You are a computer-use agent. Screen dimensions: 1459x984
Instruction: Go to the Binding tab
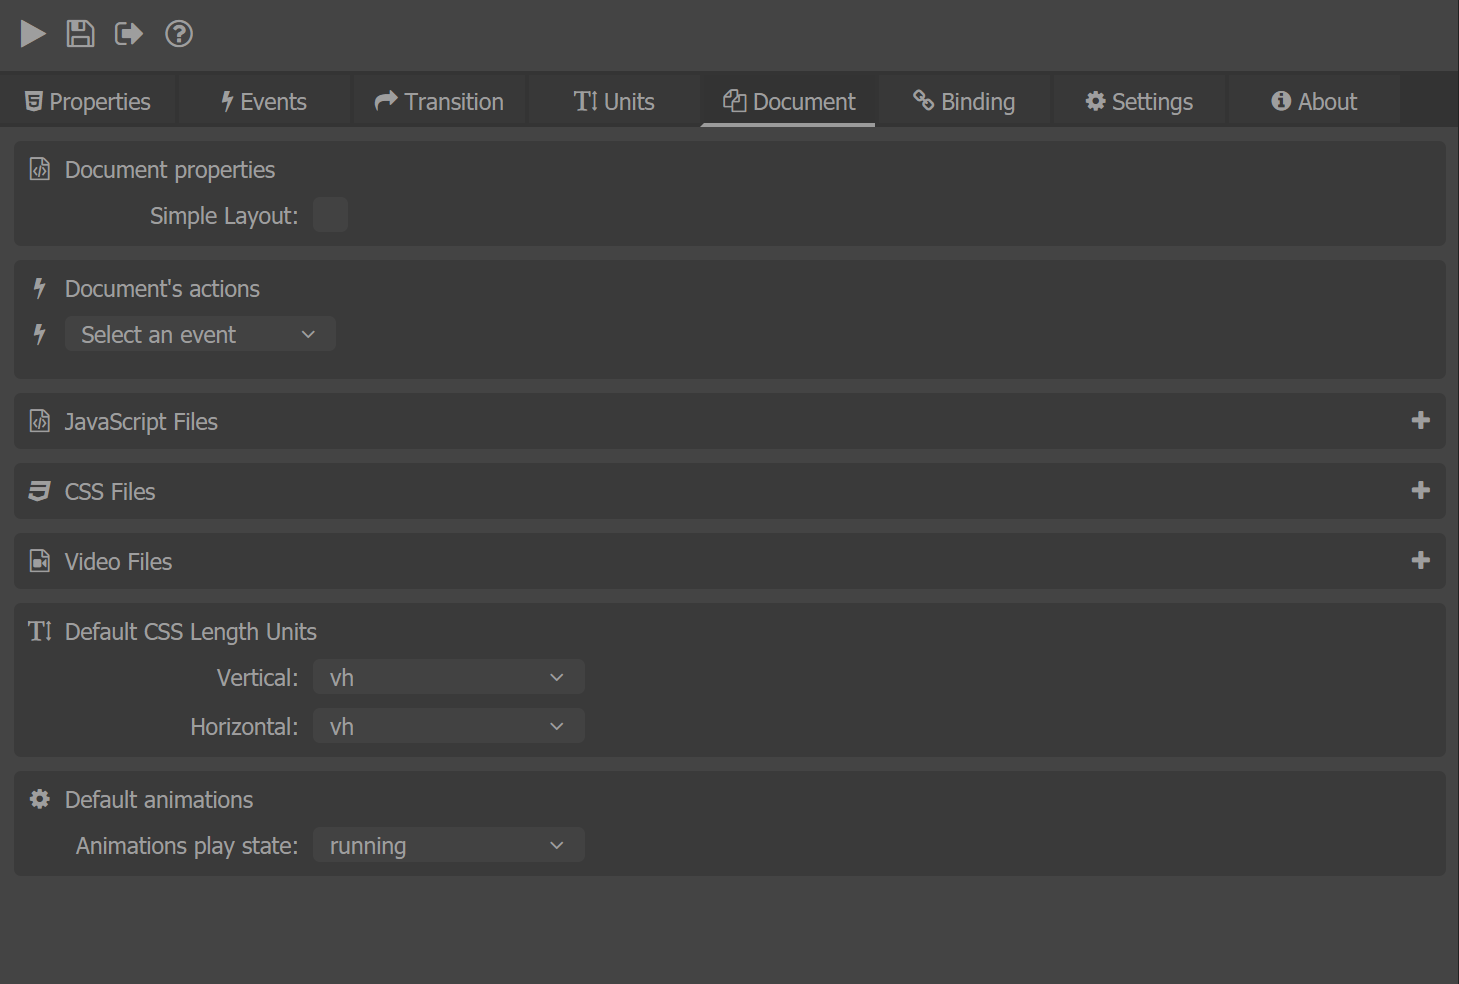[x=964, y=101]
